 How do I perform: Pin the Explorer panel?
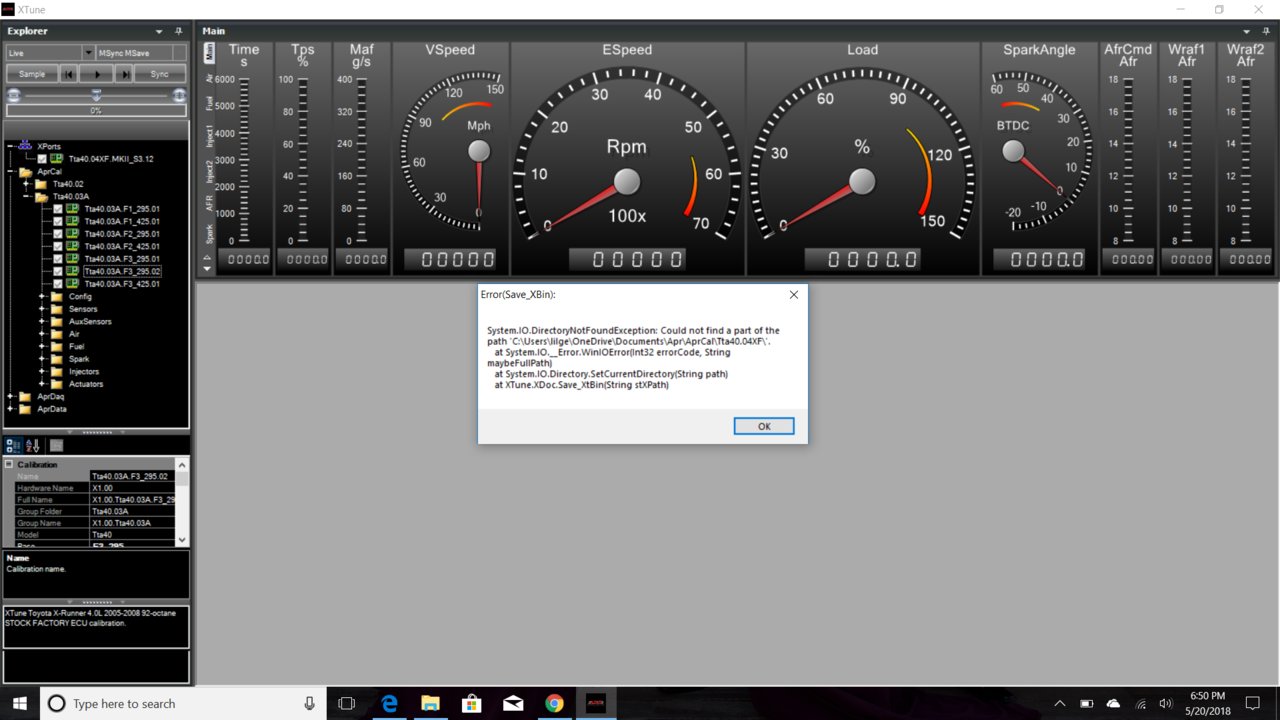tap(178, 32)
